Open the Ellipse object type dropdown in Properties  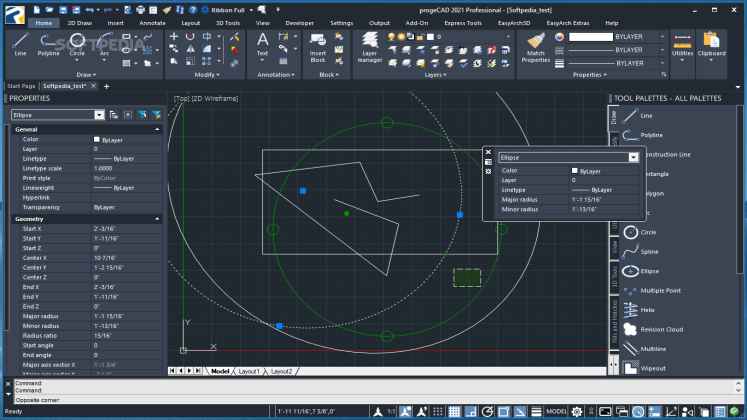[x=97, y=115]
